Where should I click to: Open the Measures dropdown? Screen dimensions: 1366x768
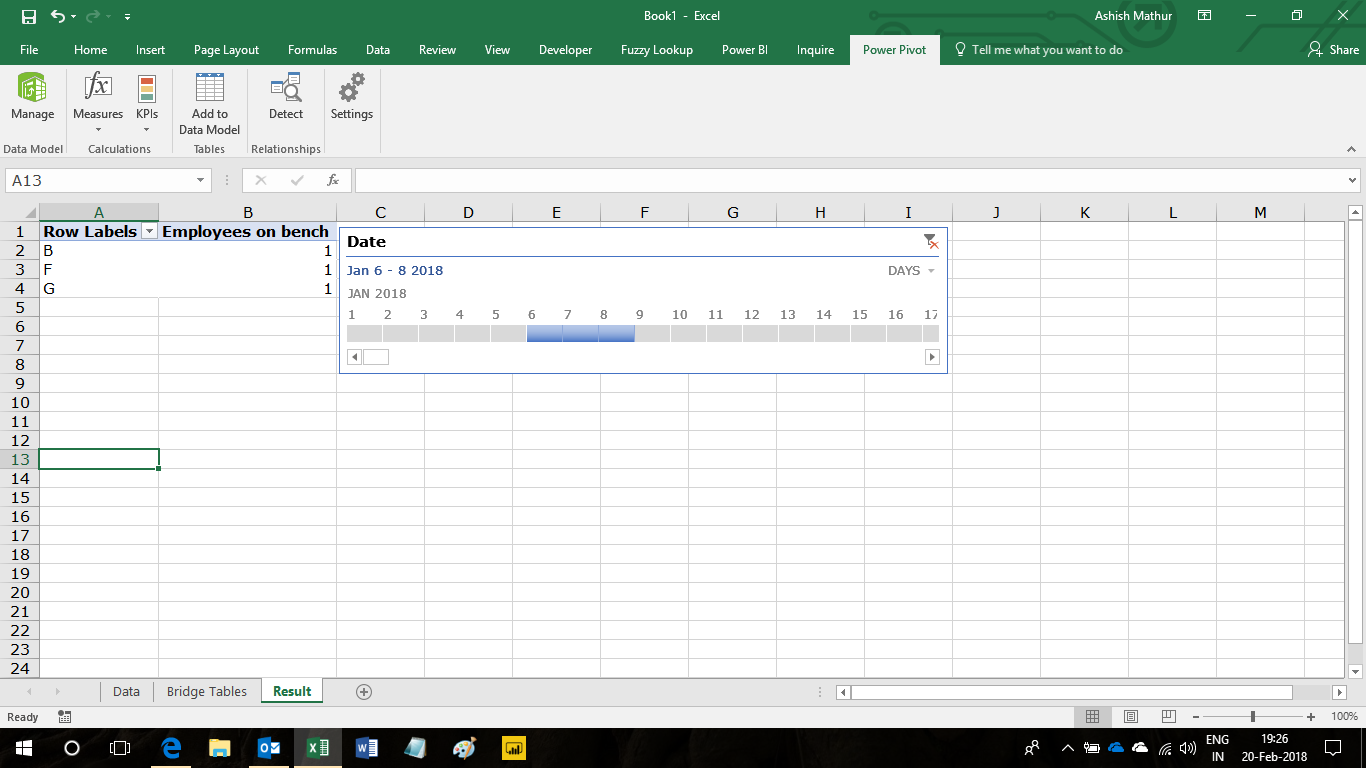(x=98, y=102)
